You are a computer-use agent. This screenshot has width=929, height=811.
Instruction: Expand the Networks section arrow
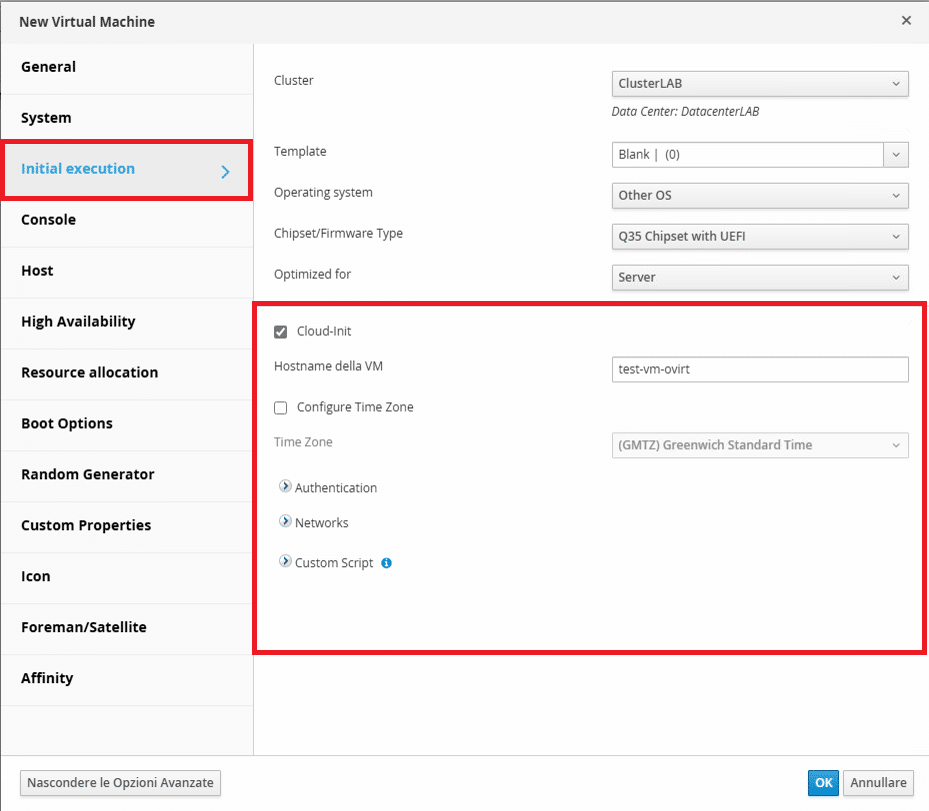[285, 521]
